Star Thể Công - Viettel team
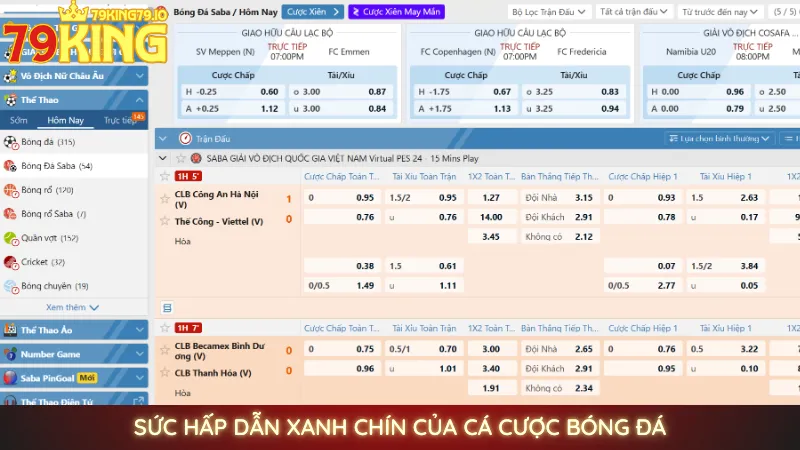800x450 pixels. point(165,221)
